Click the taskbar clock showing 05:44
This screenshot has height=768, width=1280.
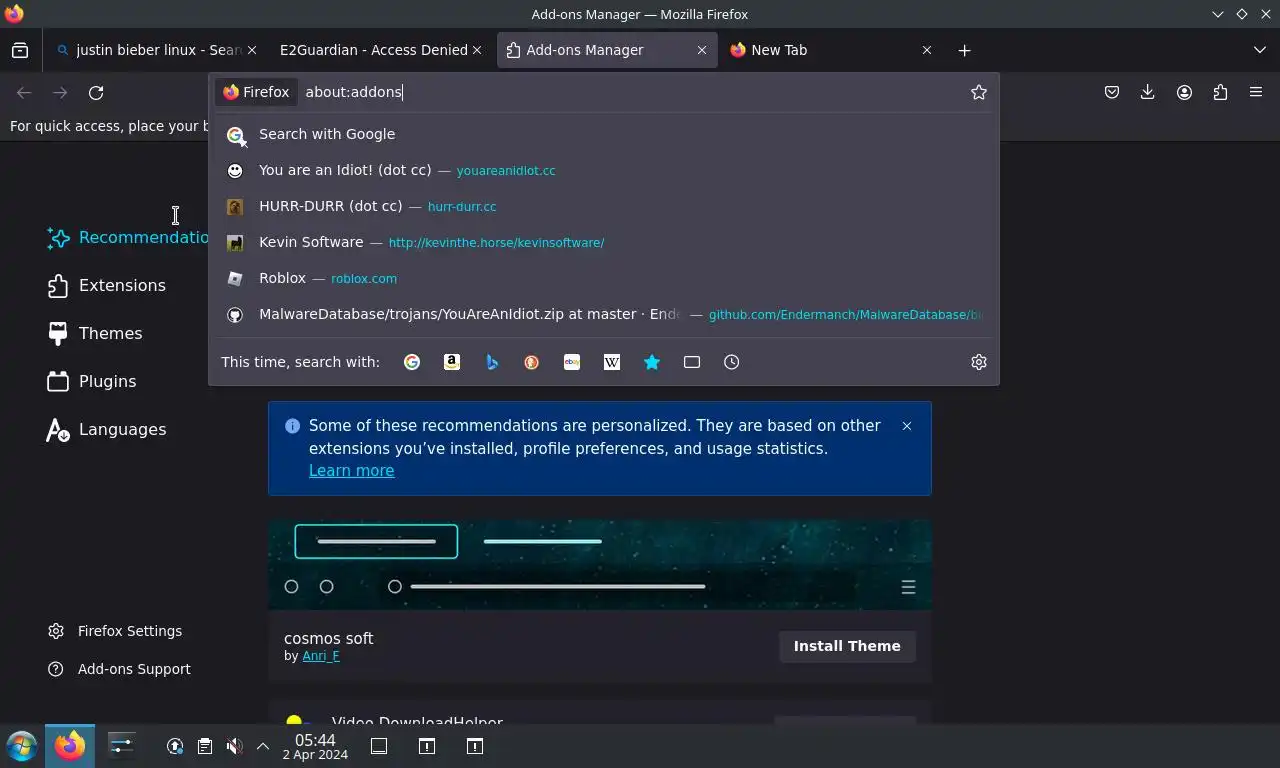click(315, 746)
